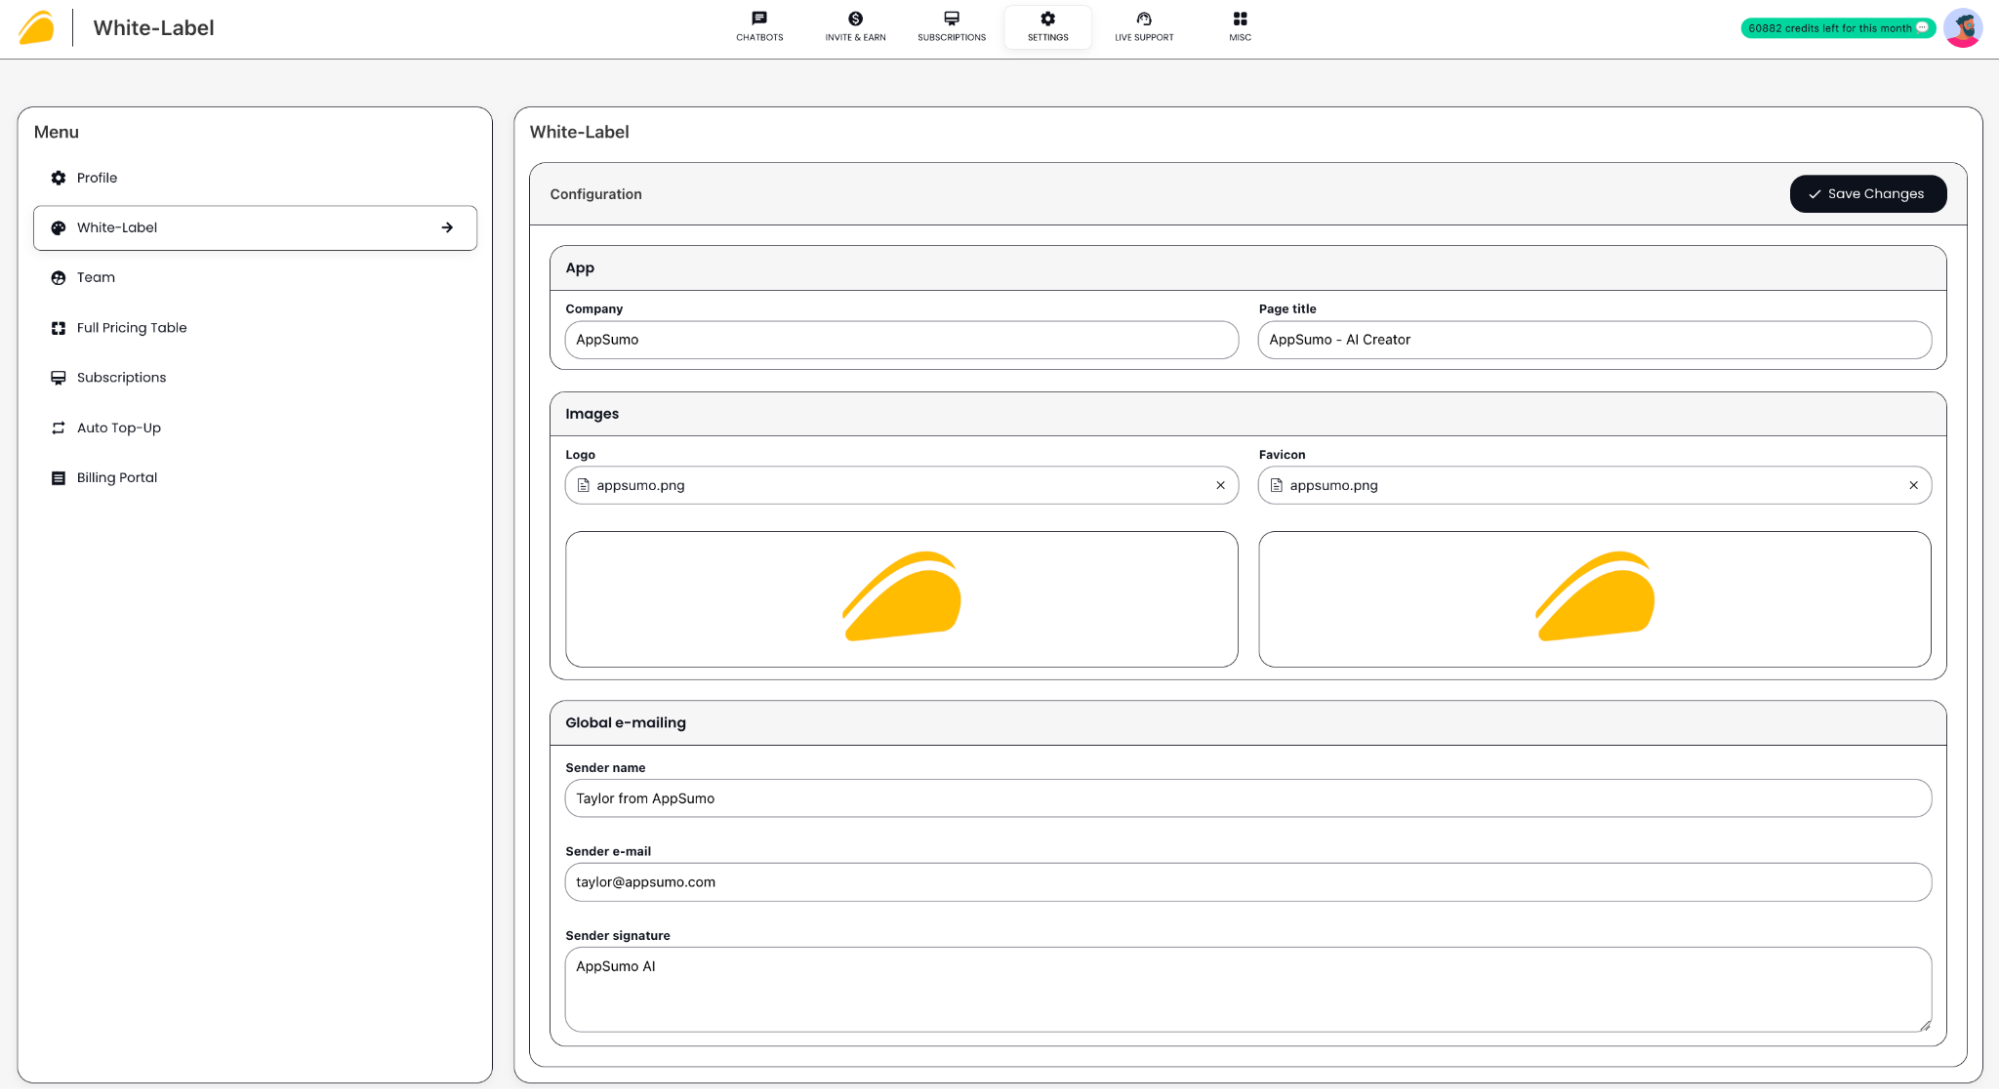Select the Profile menu item
Image resolution: width=1999 pixels, height=1090 pixels.
(97, 176)
